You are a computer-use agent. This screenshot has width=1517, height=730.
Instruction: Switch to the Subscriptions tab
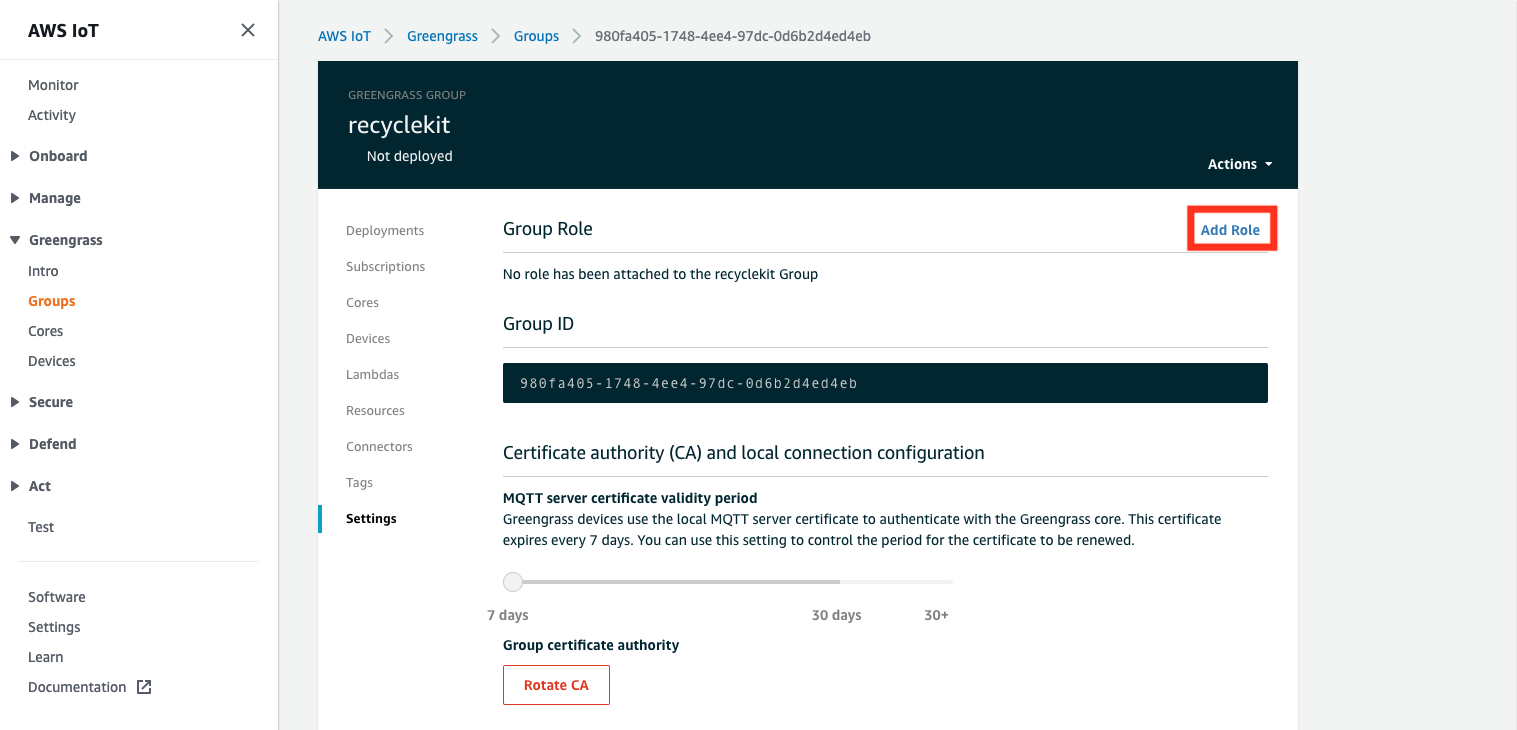(x=386, y=267)
